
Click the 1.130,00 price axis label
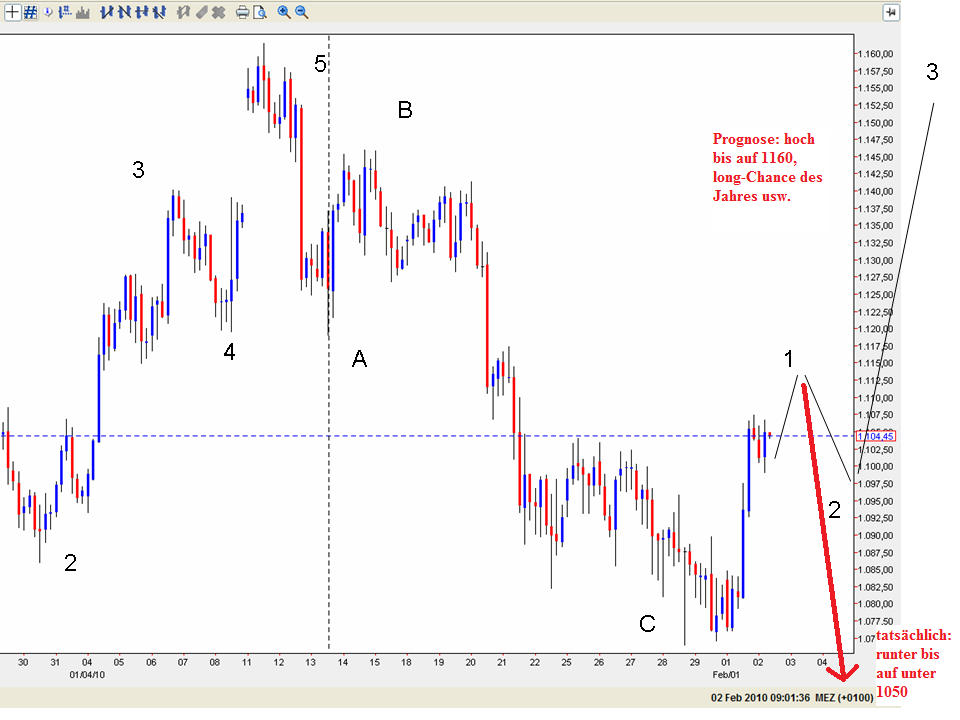[x=876, y=260]
